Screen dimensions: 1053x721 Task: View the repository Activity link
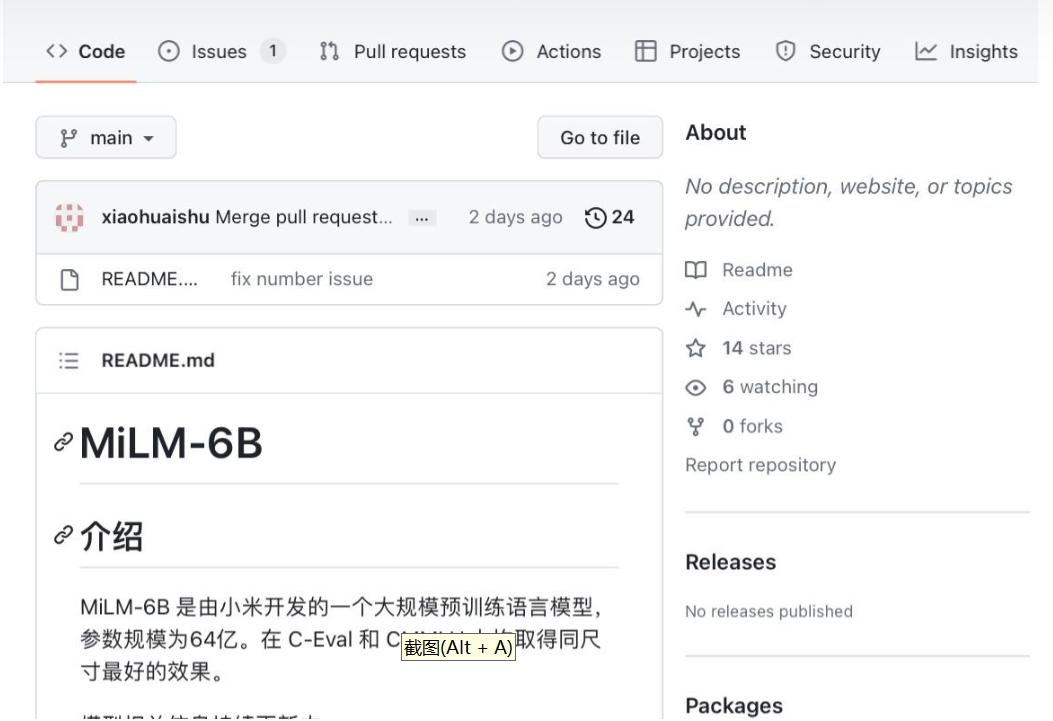coord(754,309)
